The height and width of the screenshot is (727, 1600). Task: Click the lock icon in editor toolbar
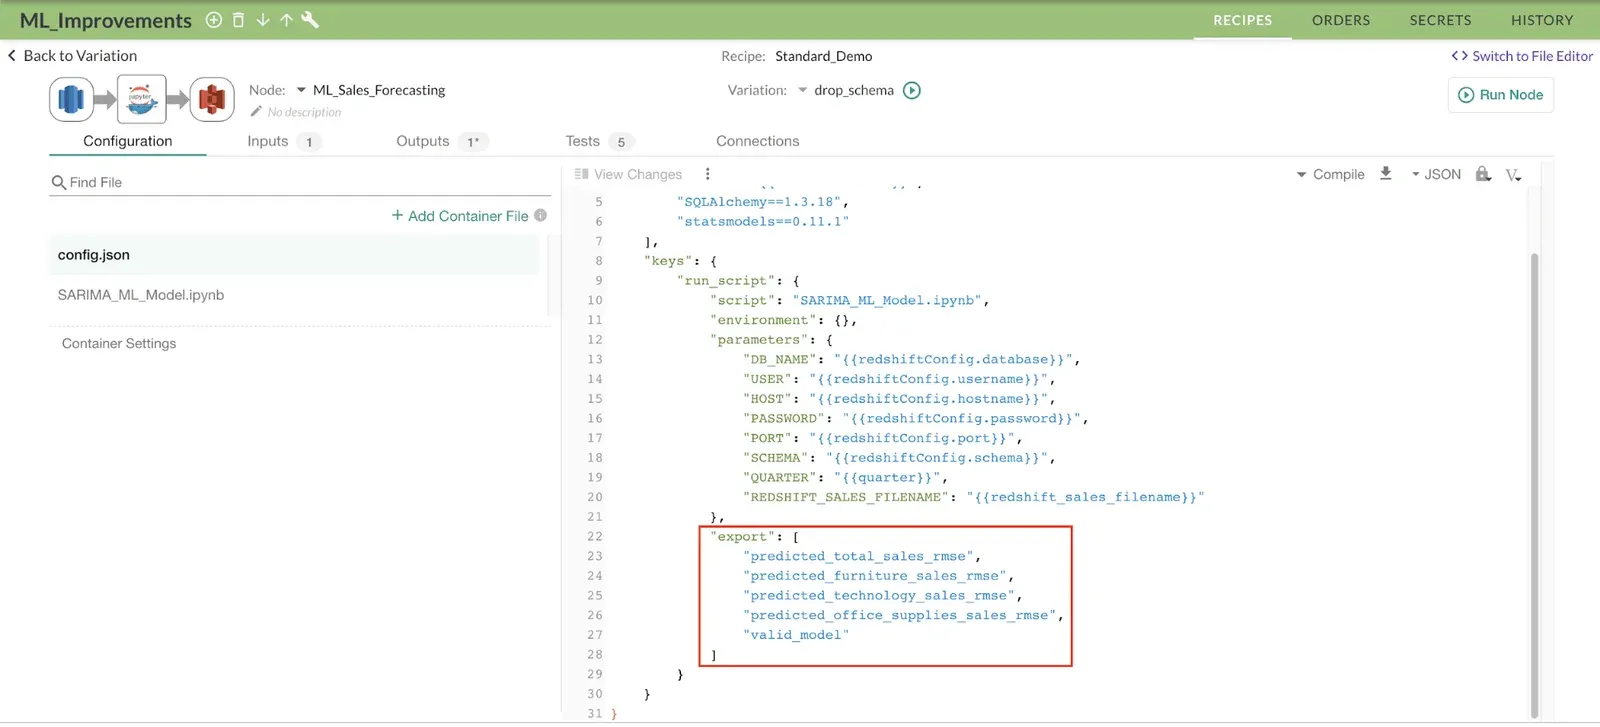click(x=1483, y=174)
